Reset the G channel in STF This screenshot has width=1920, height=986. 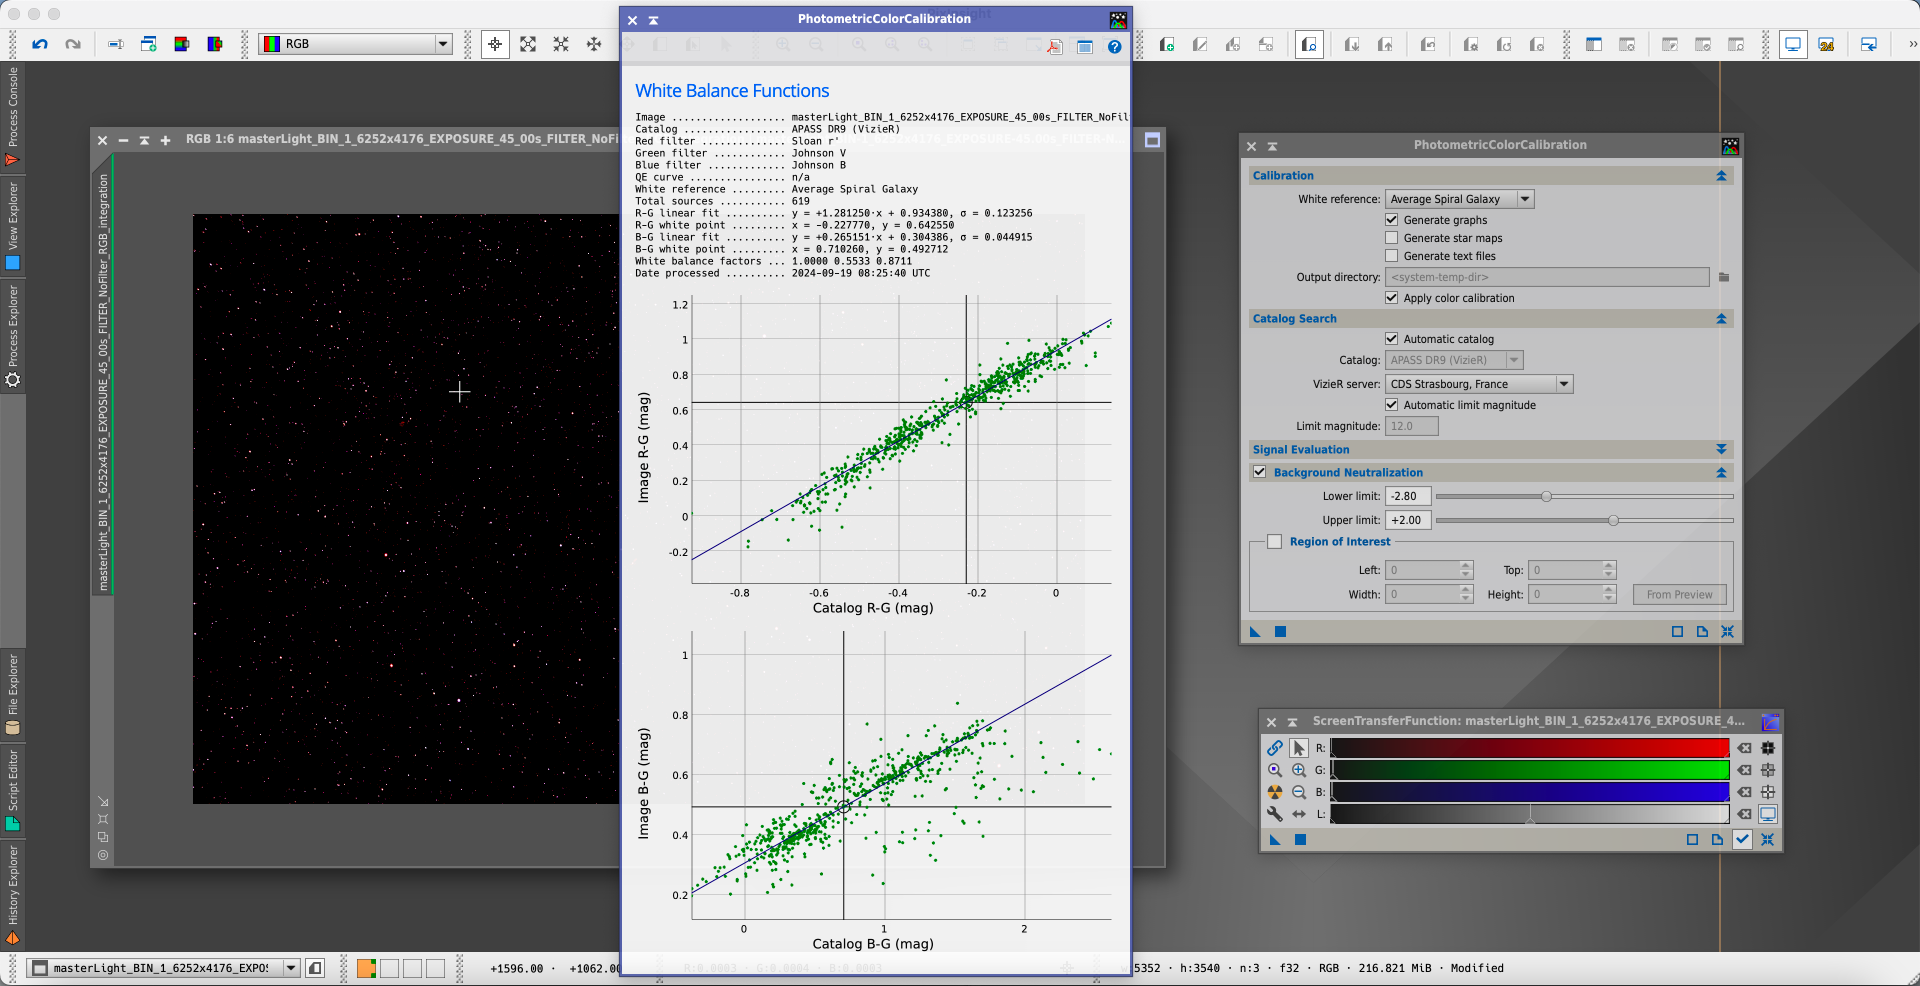pyautogui.click(x=1744, y=770)
